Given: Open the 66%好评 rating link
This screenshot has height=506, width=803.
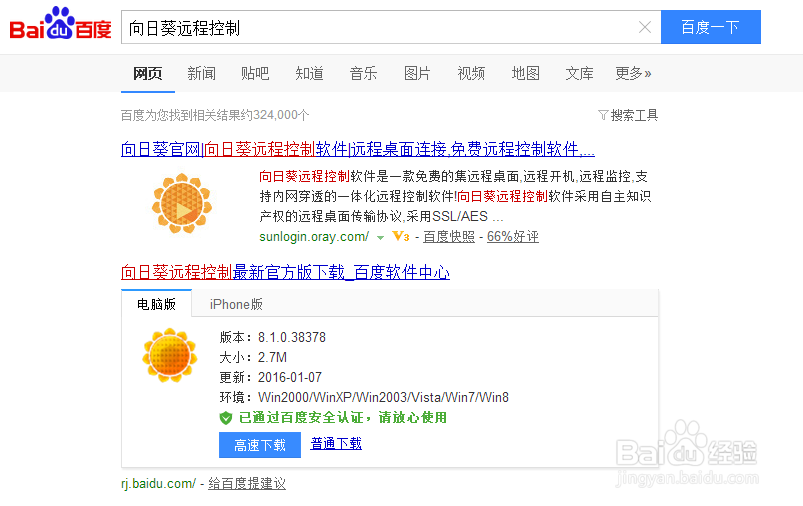Looking at the screenshot, I should click(x=513, y=237).
